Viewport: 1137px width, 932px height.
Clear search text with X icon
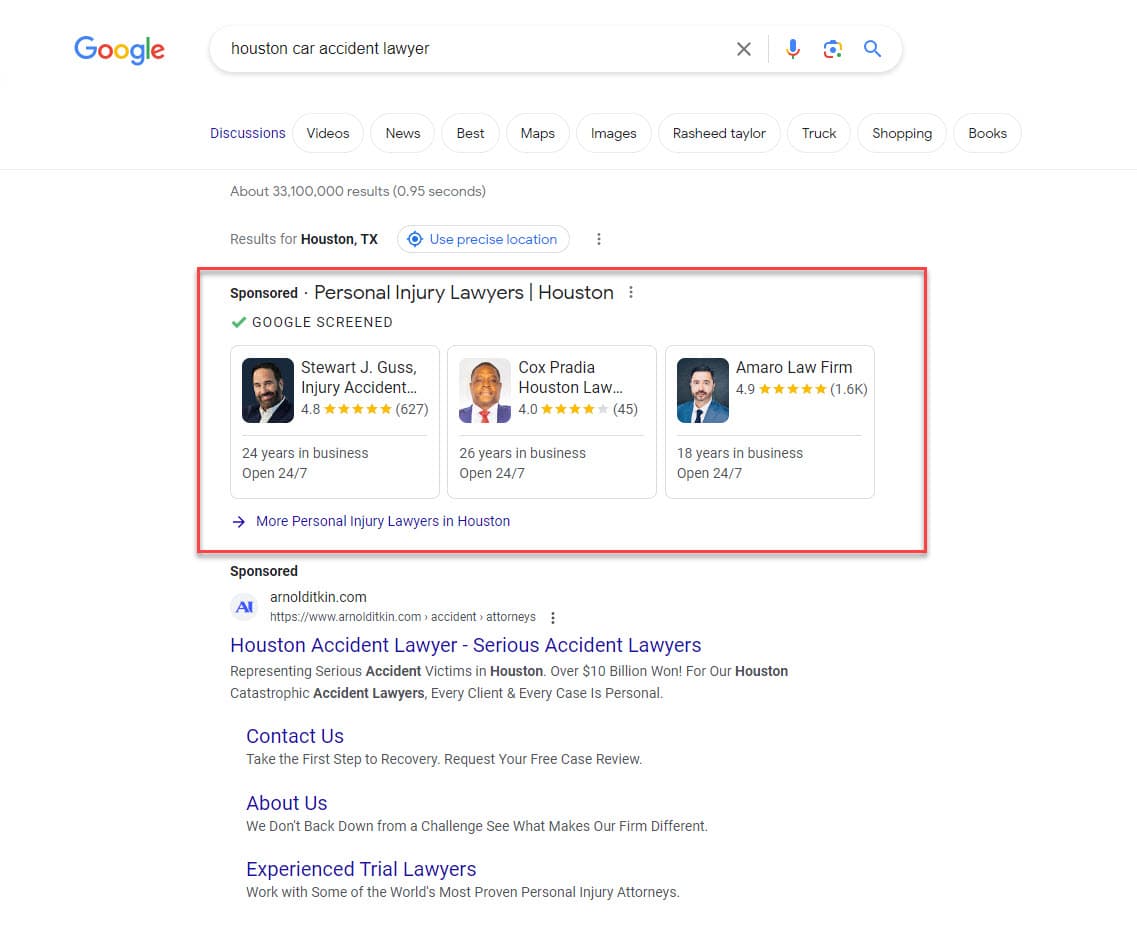(x=743, y=49)
